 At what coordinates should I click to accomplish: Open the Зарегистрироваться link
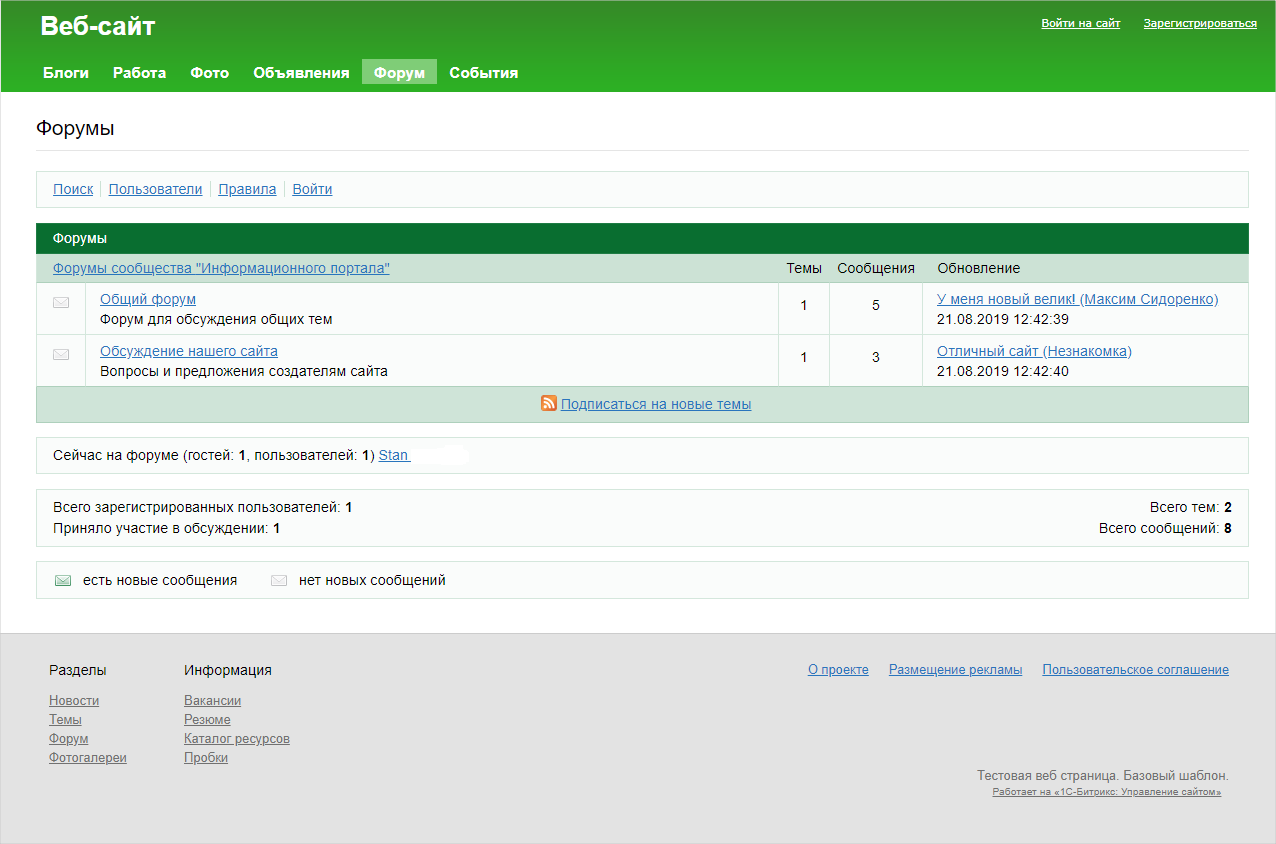click(1200, 23)
